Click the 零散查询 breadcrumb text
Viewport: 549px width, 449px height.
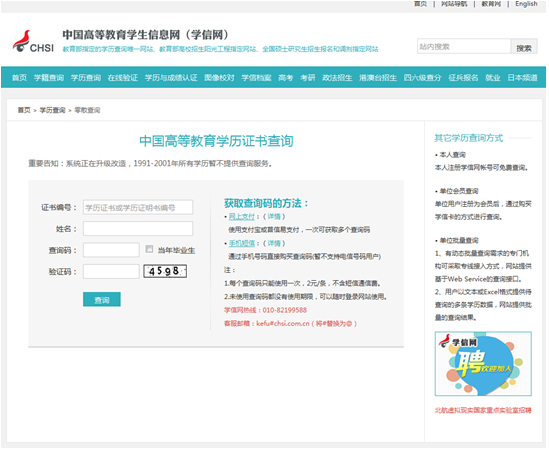87,110
